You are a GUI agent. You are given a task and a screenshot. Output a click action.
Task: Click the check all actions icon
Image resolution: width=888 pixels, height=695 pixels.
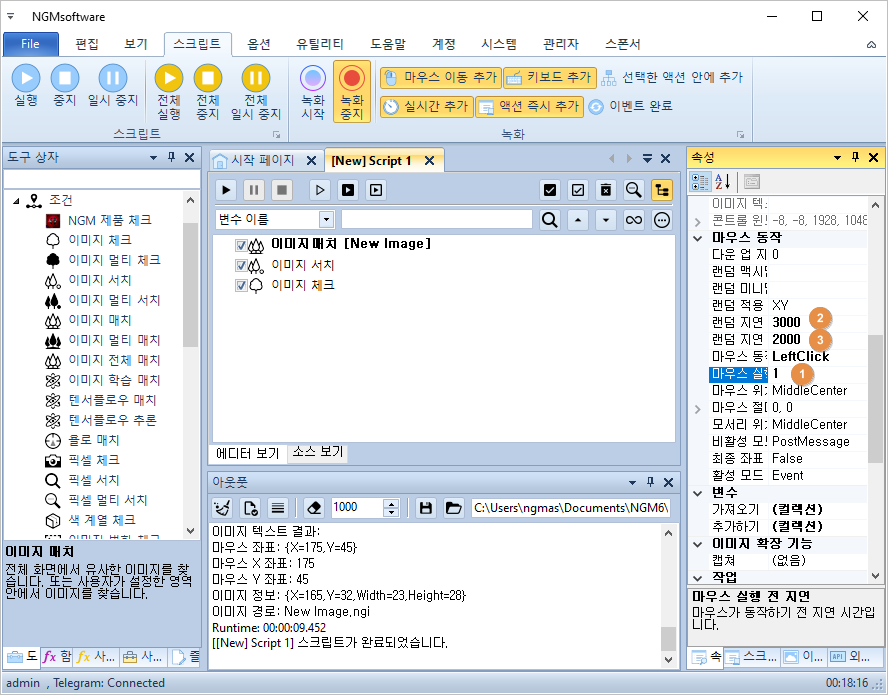click(x=549, y=190)
